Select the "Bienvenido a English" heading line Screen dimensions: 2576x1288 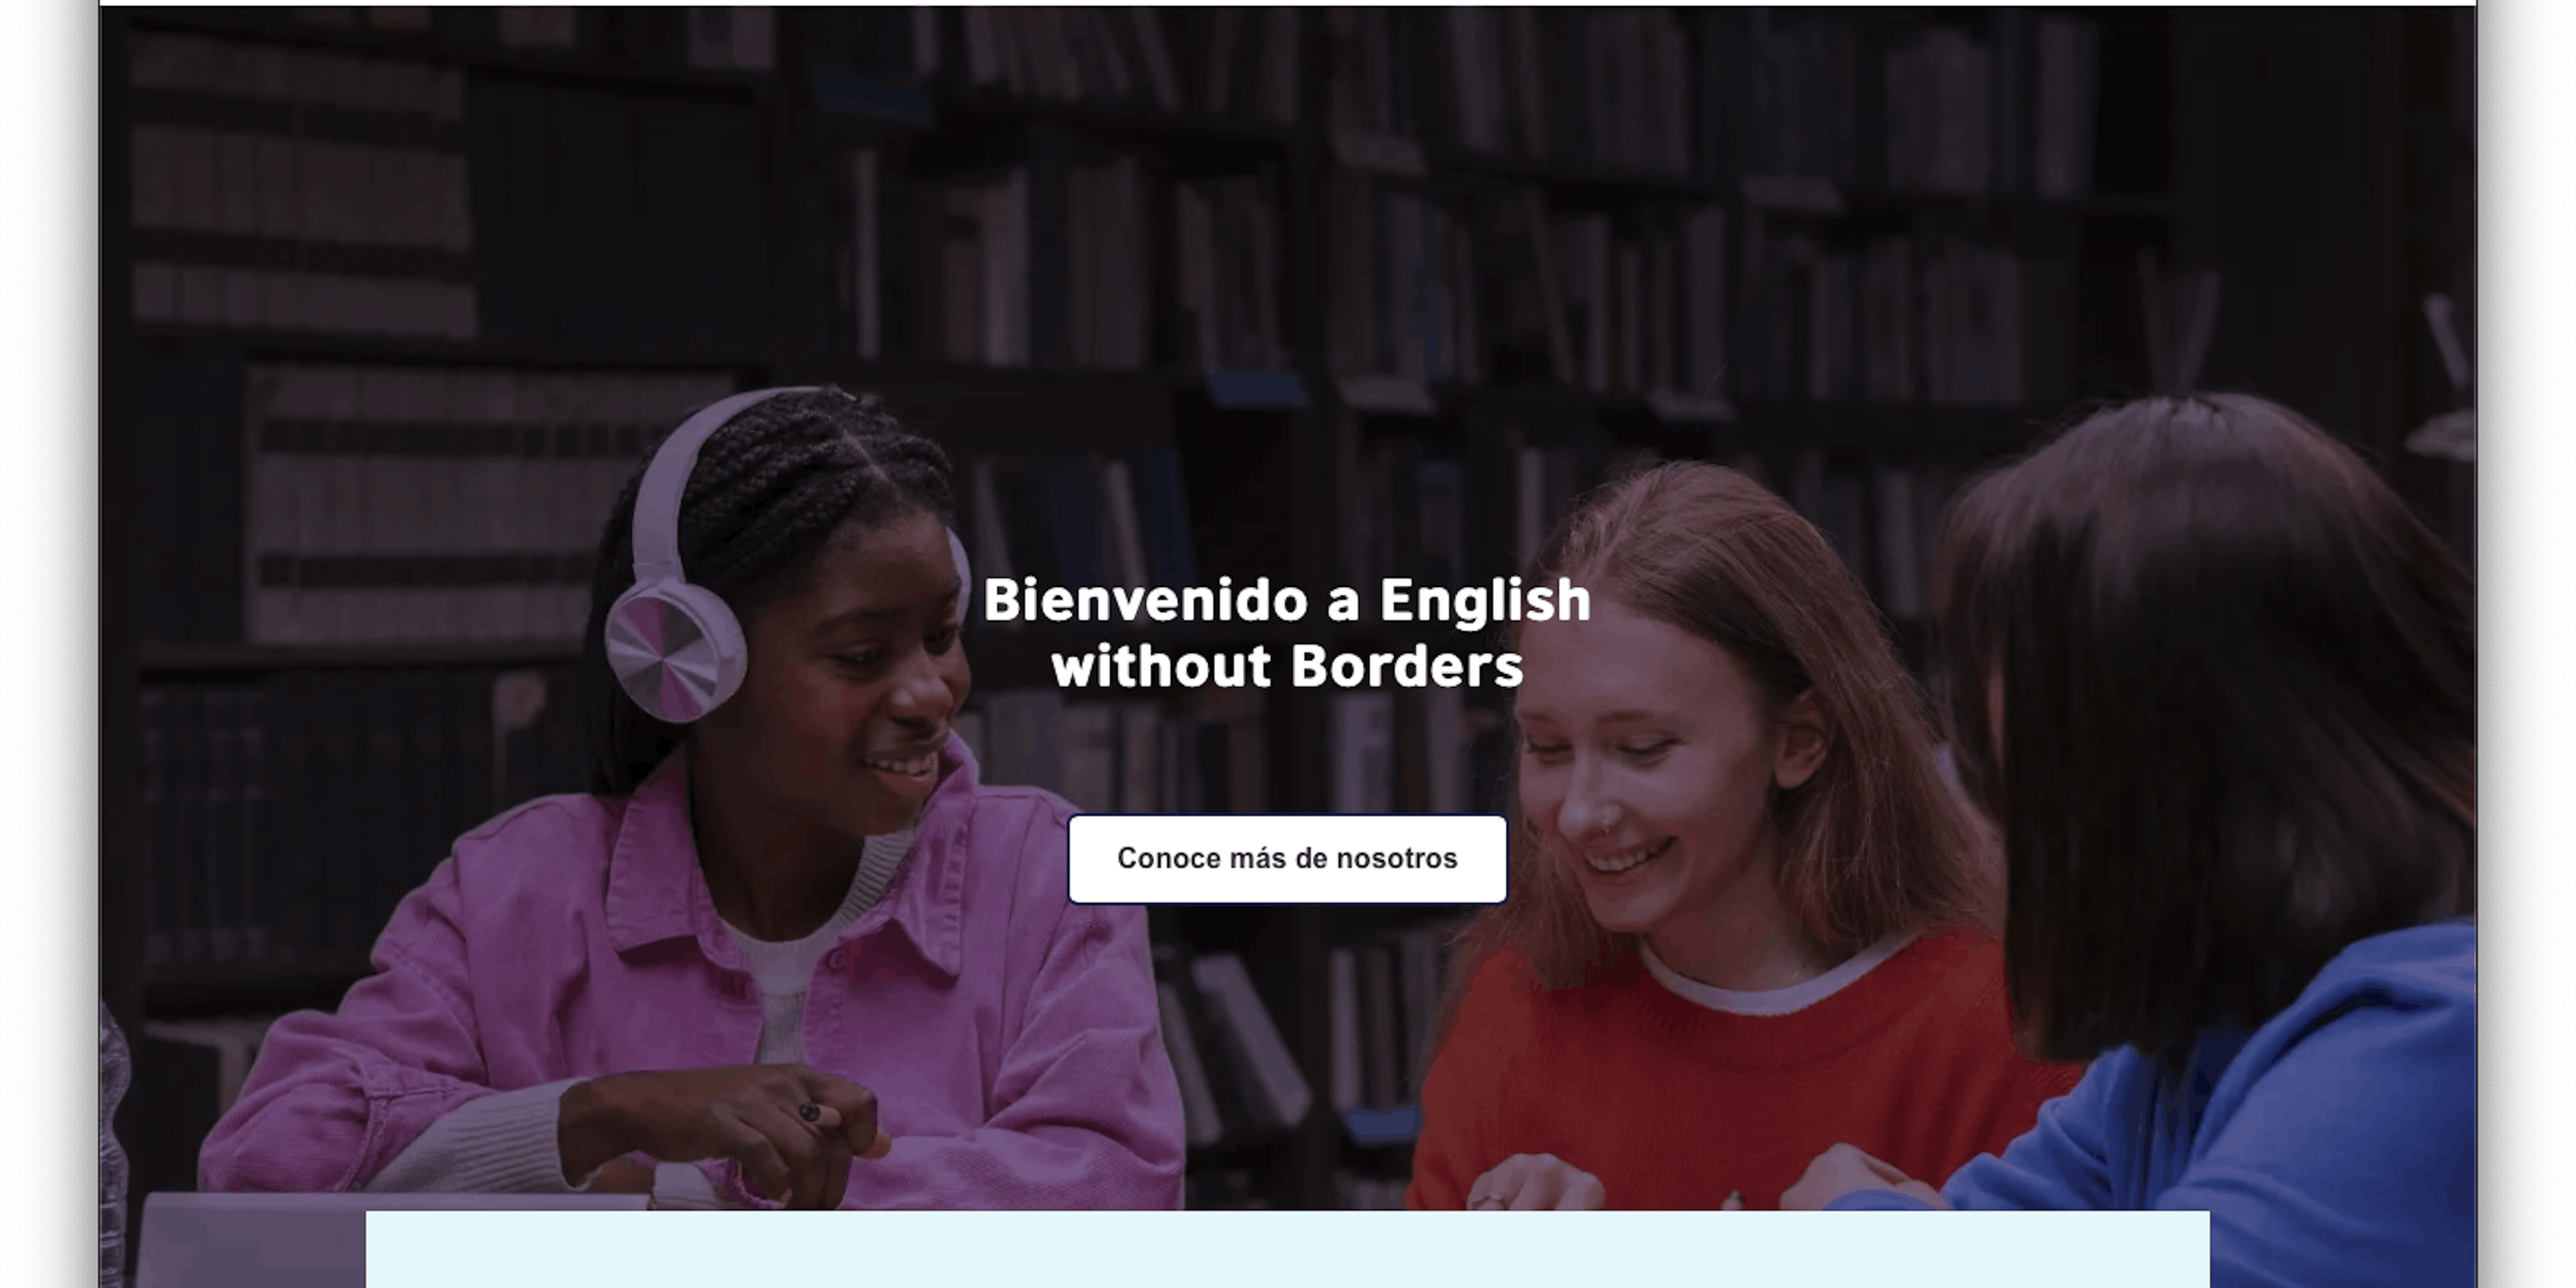pyautogui.click(x=1287, y=601)
